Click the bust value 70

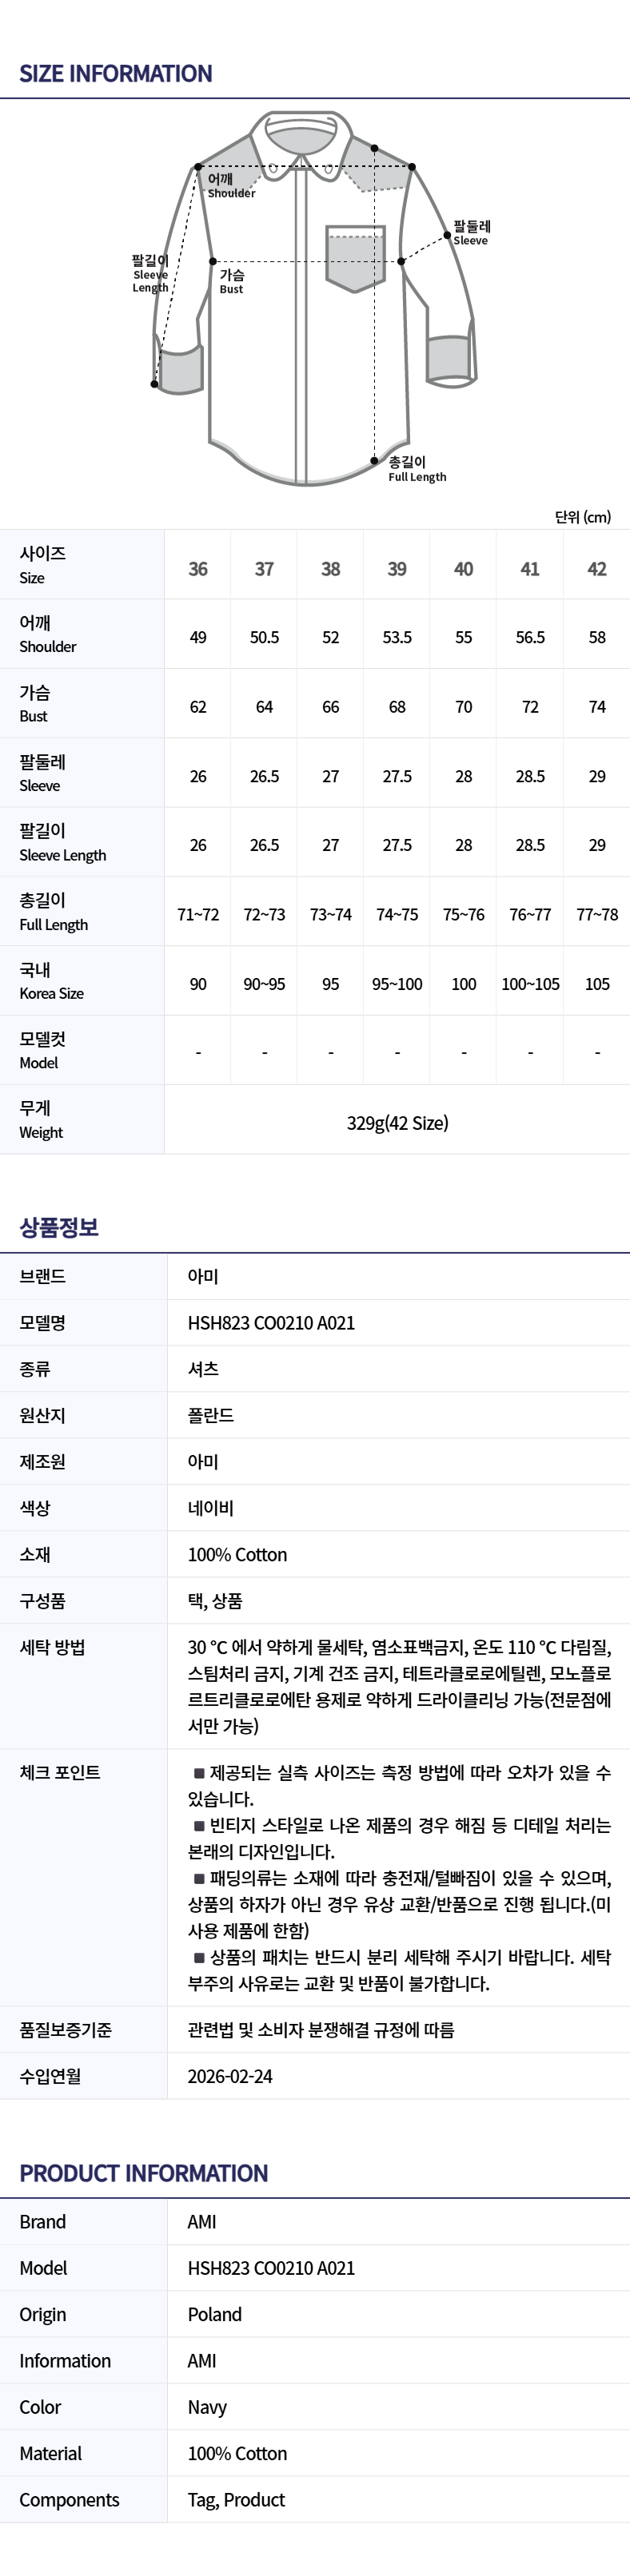[x=464, y=707]
